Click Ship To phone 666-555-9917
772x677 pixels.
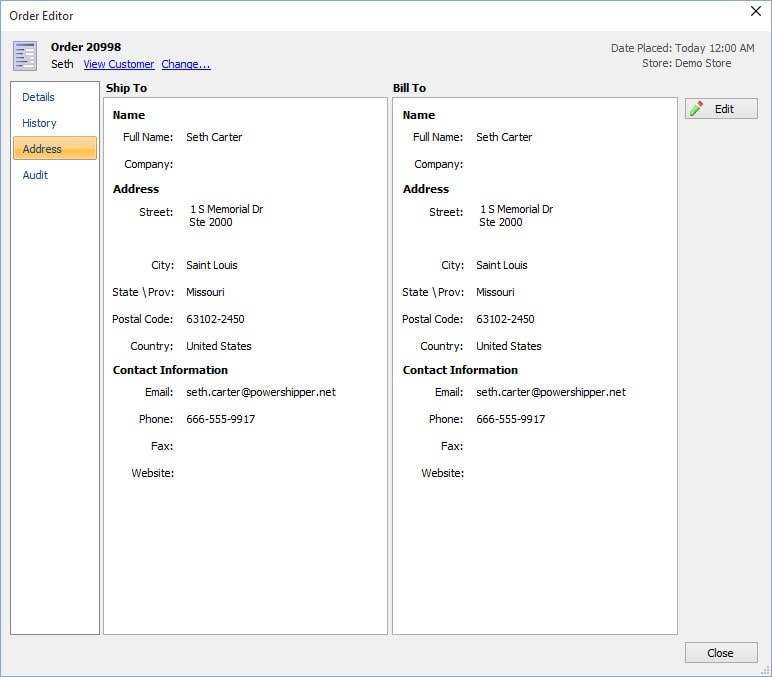coord(221,419)
